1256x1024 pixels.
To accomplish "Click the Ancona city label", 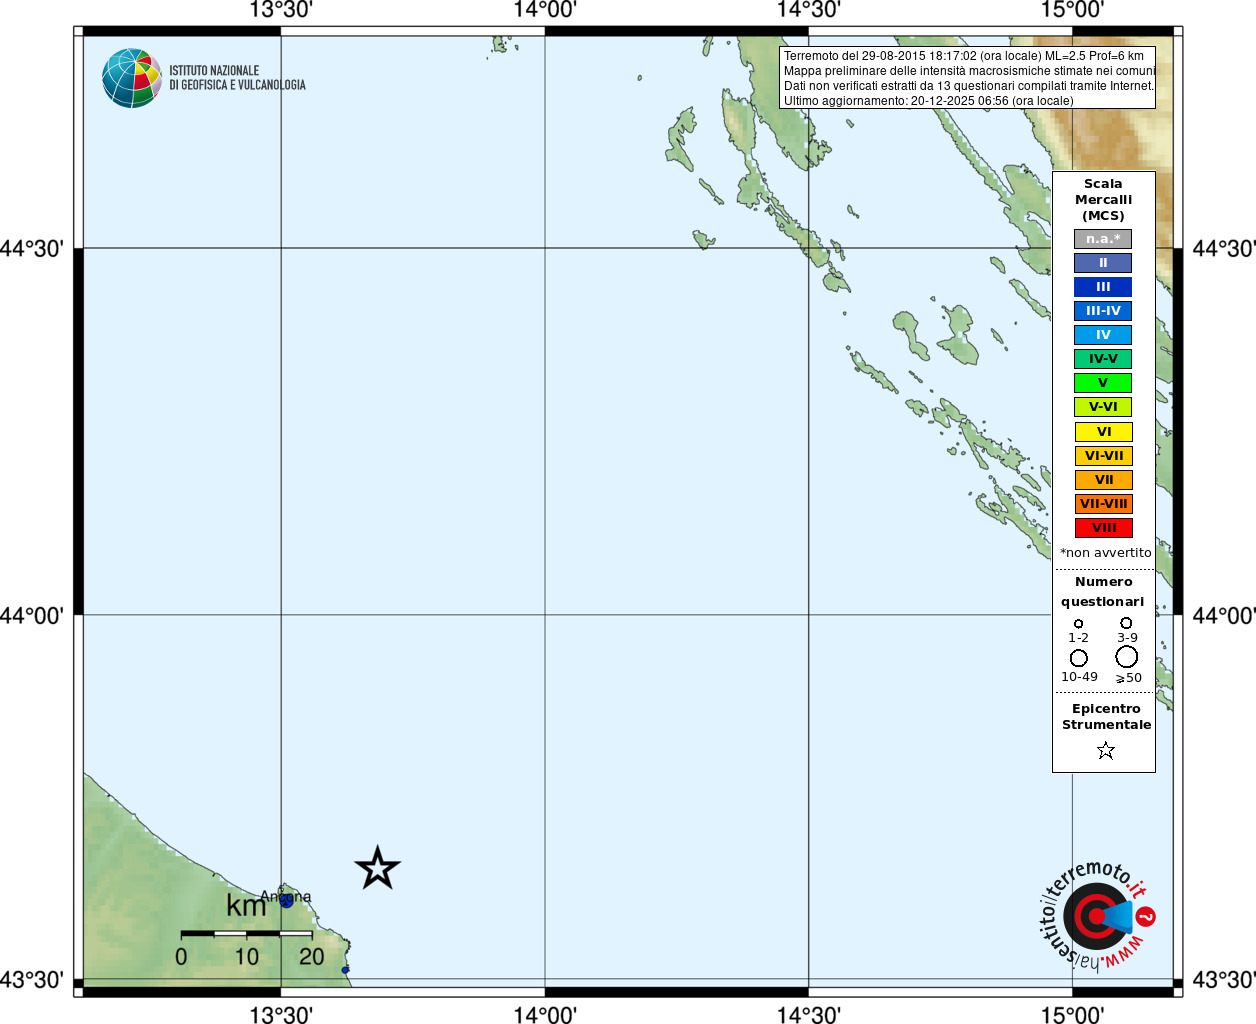I will [x=285, y=896].
